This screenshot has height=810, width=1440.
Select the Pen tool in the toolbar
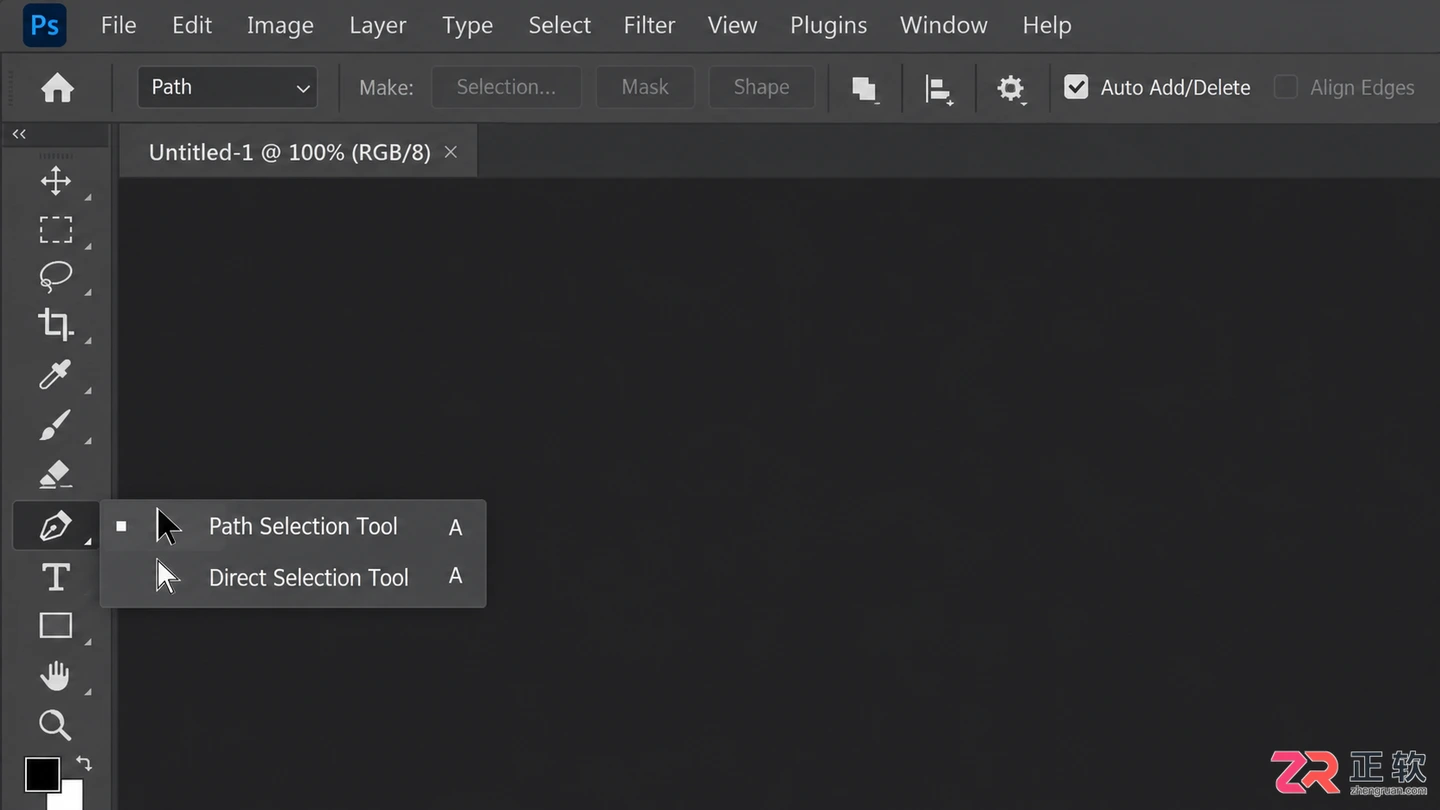pyautogui.click(x=55, y=526)
